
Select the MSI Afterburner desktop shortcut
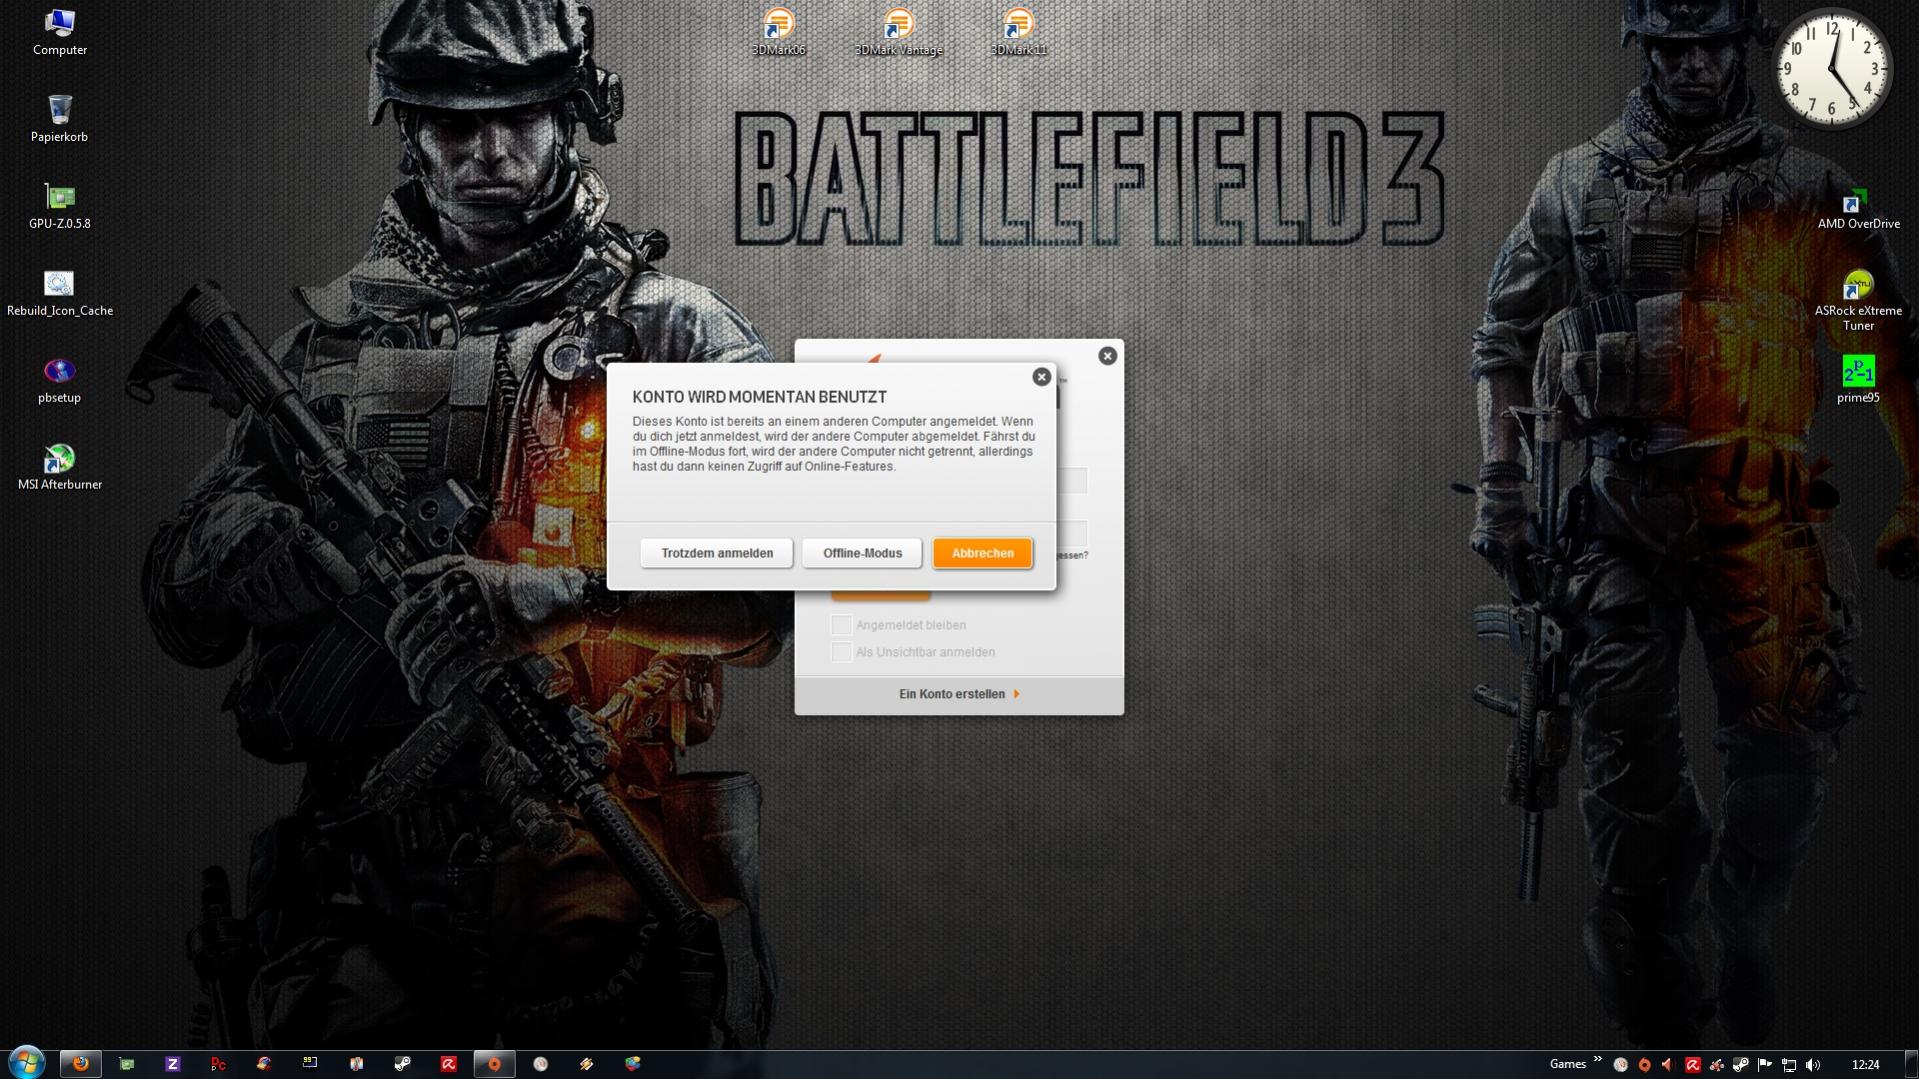(60, 467)
